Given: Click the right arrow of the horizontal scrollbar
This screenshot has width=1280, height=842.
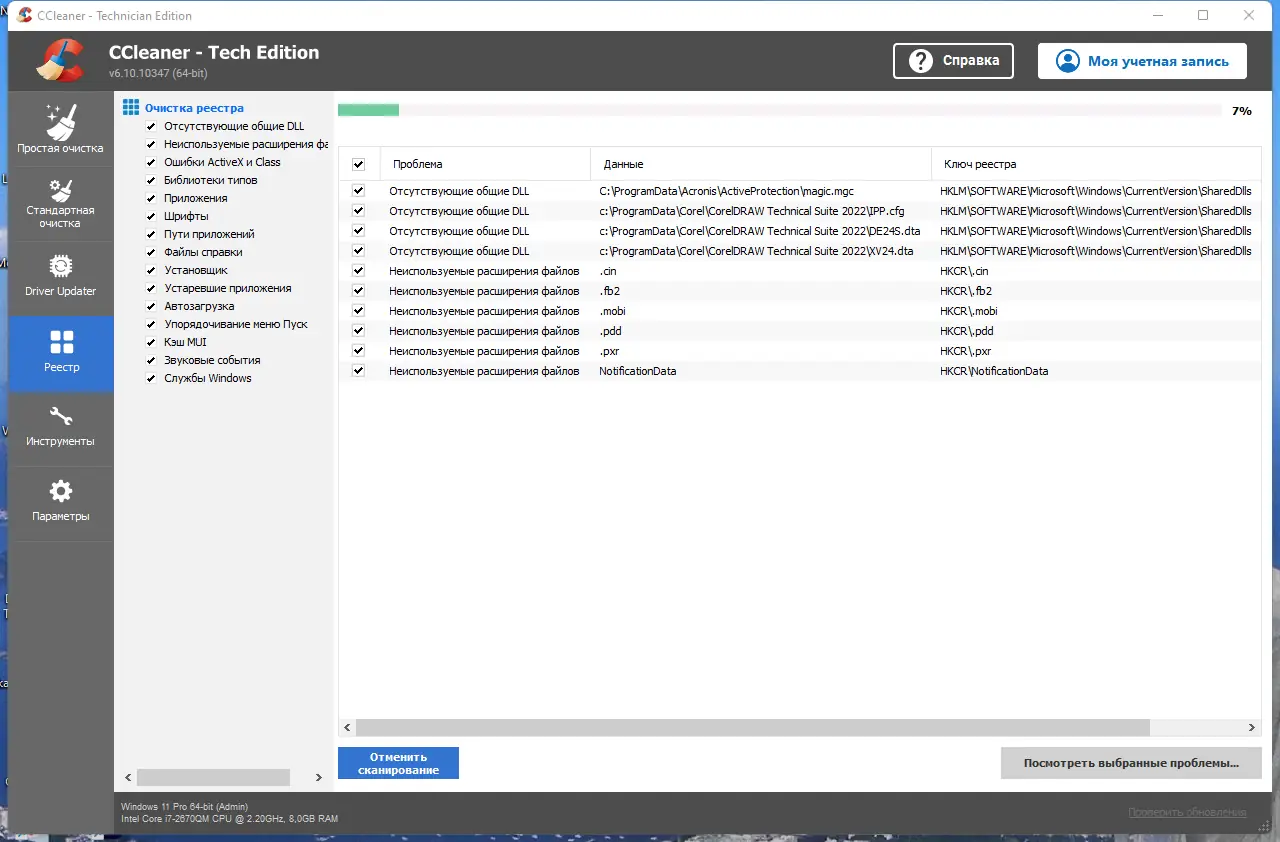Looking at the screenshot, I should (x=1250, y=728).
